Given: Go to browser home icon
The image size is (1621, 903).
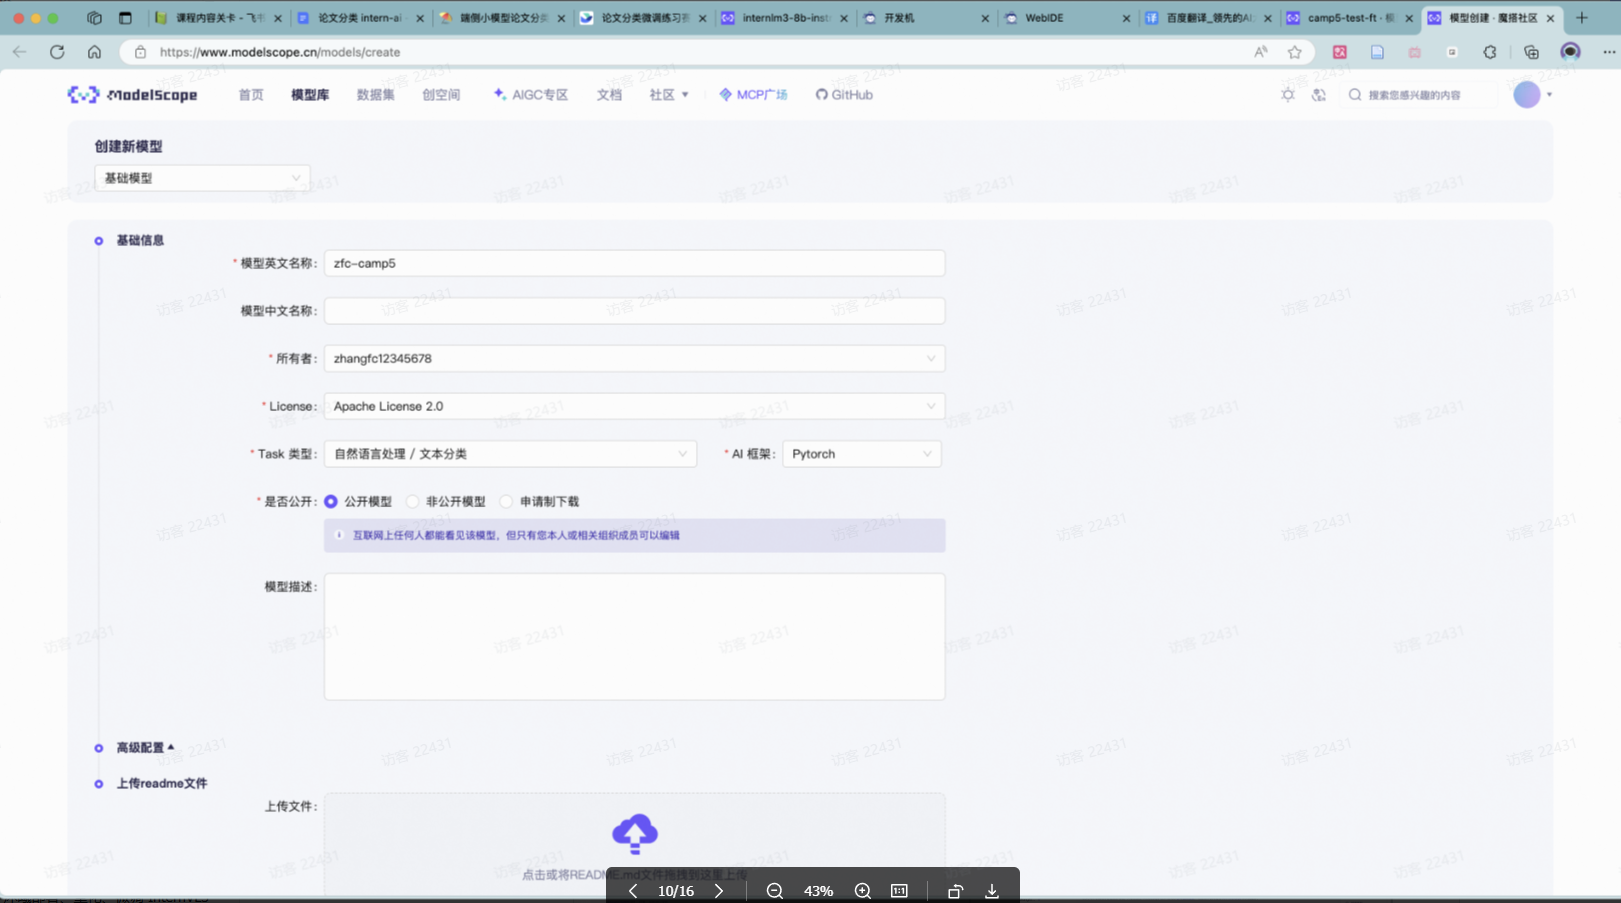Looking at the screenshot, I should pyautogui.click(x=94, y=52).
